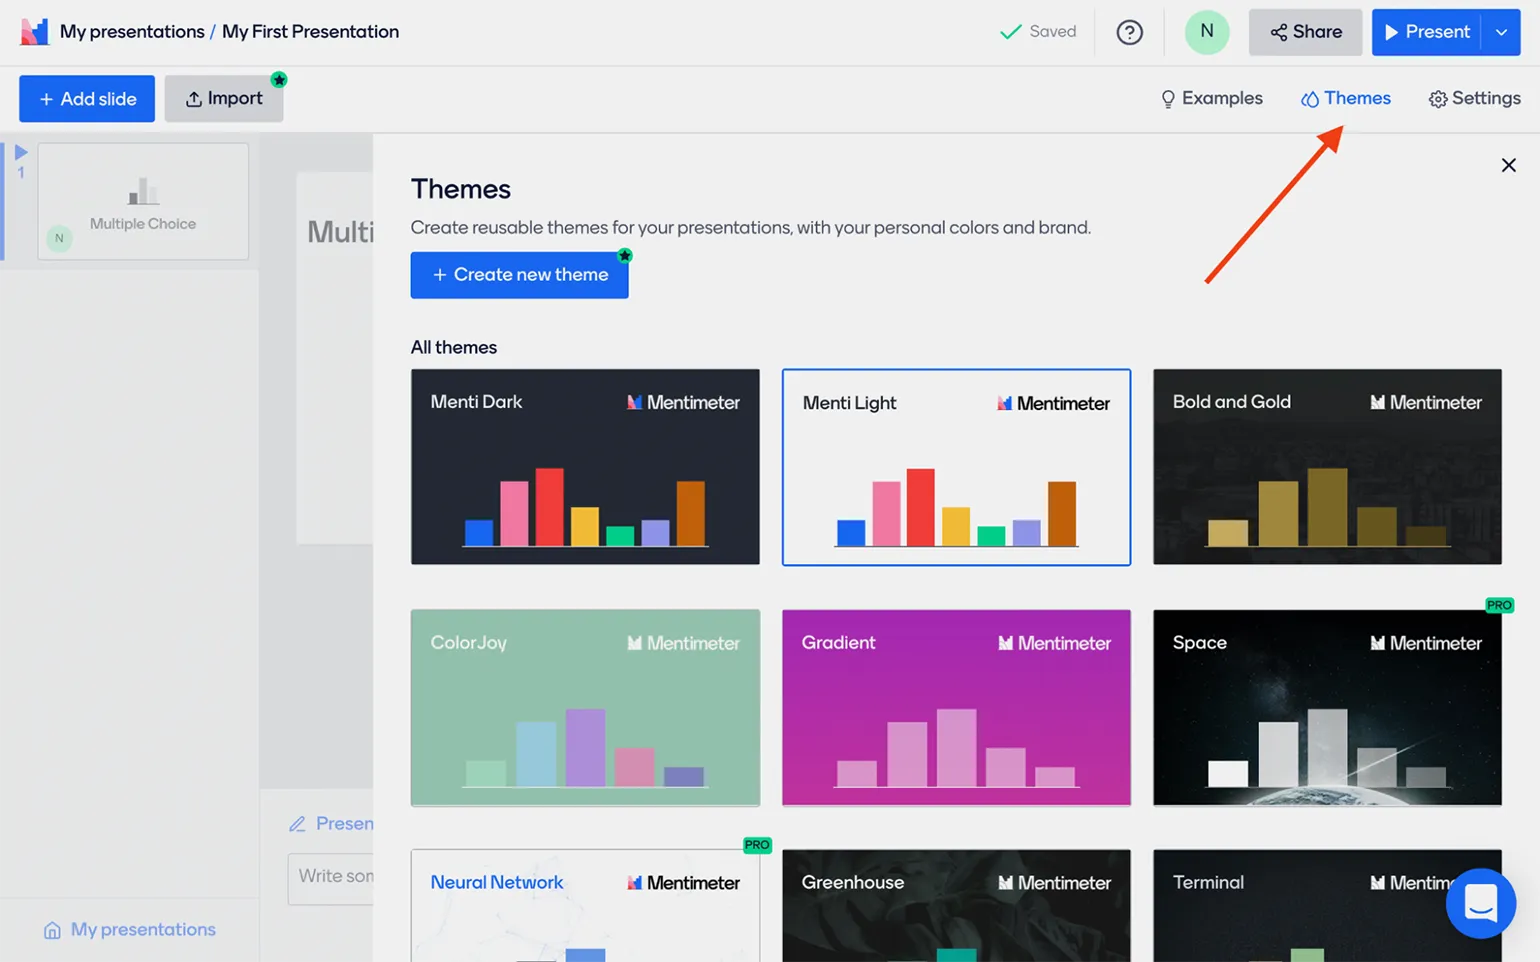This screenshot has height=962, width=1540.
Task: Start presenting with the Present button
Action: tap(1426, 32)
